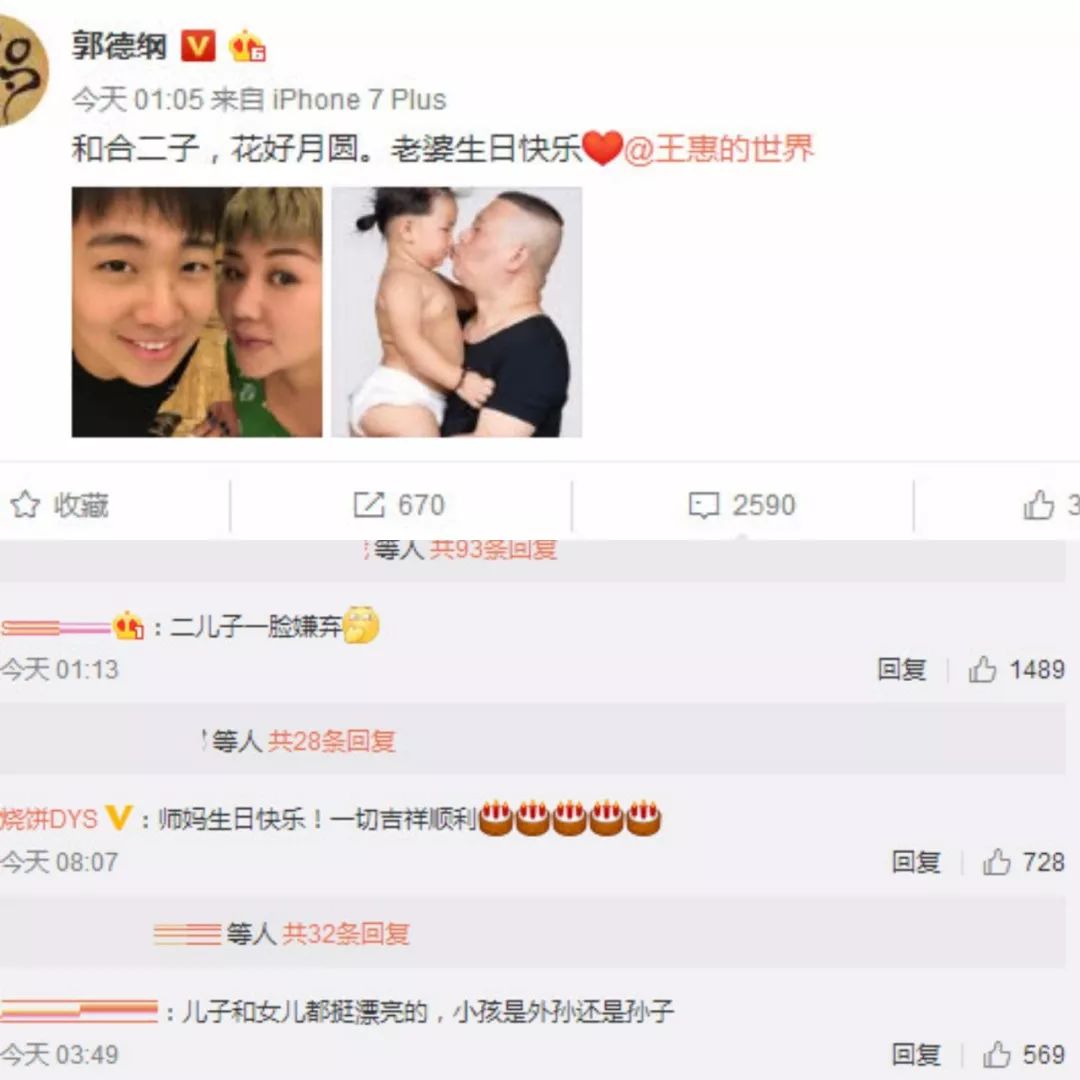Screen dimensions: 1080x1080
Task: Click the orange V verified badge beside 郭德纲
Action: pos(198,46)
